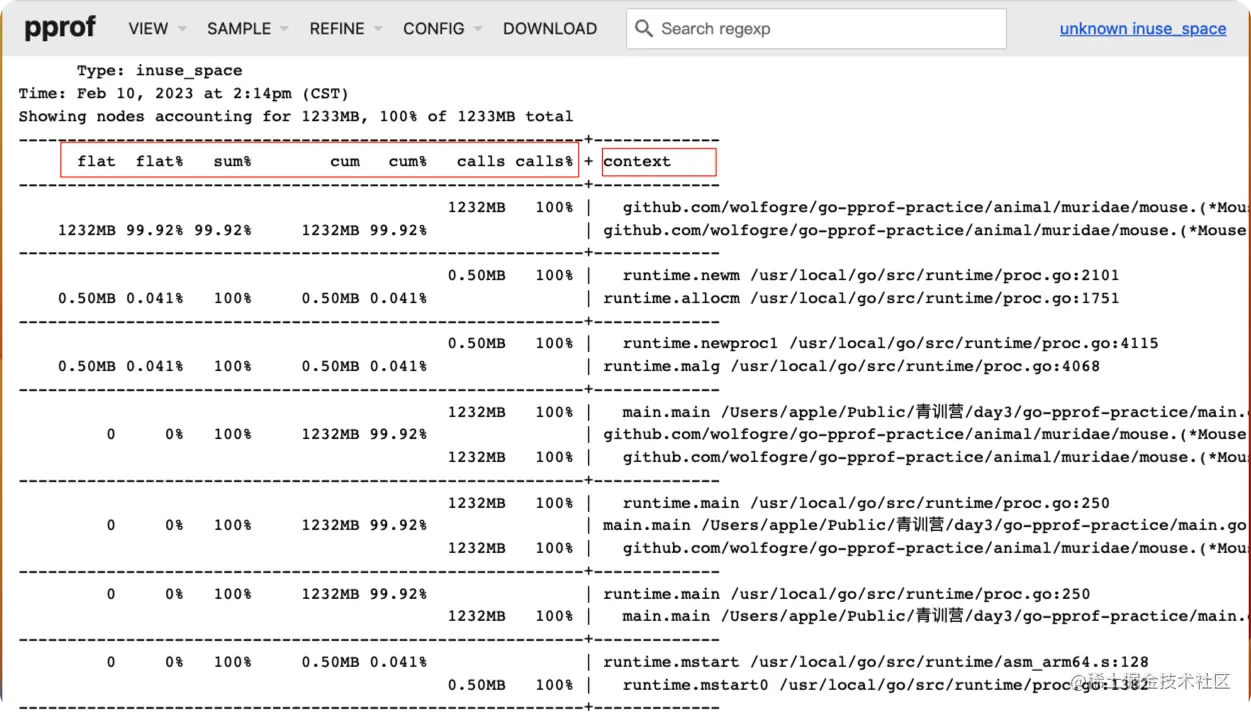Viewport: 1251px width, 712px height.
Task: Click the DOWNLOAD menu item
Action: (x=550, y=29)
